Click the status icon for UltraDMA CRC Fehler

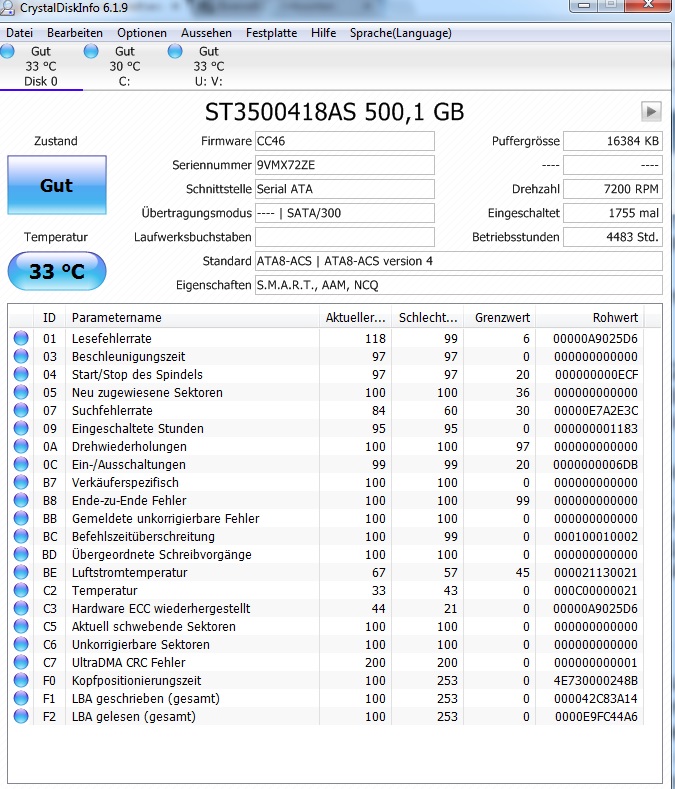tap(21, 662)
